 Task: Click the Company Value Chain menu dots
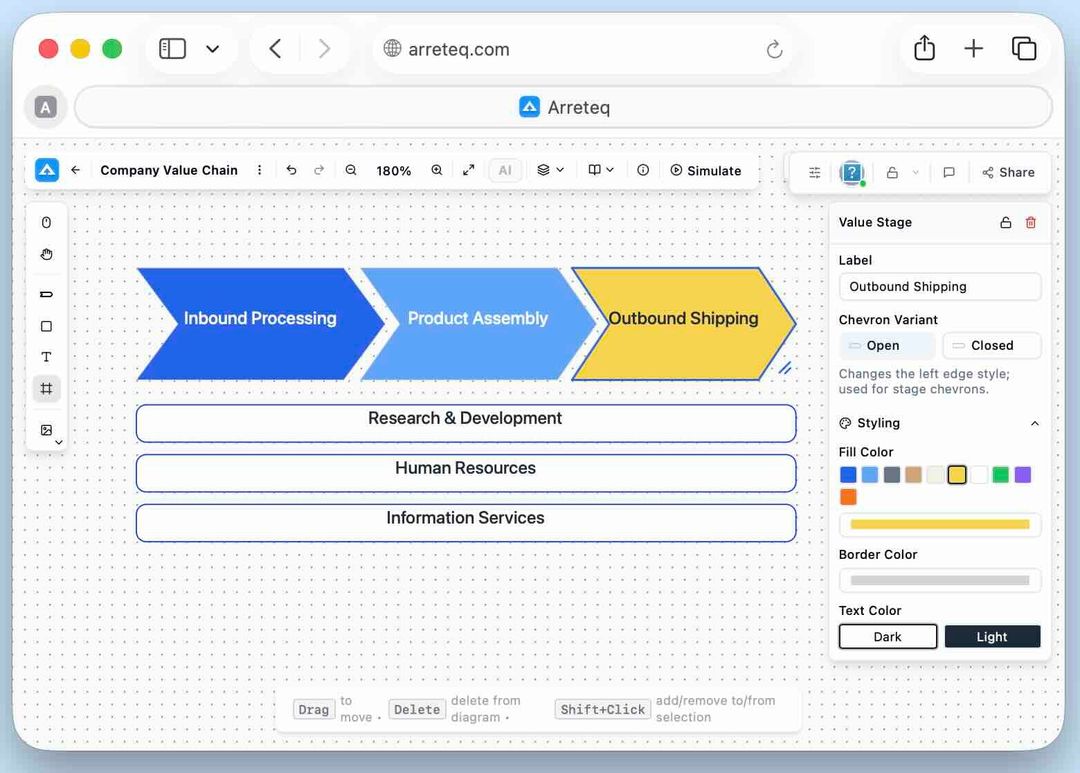(259, 170)
